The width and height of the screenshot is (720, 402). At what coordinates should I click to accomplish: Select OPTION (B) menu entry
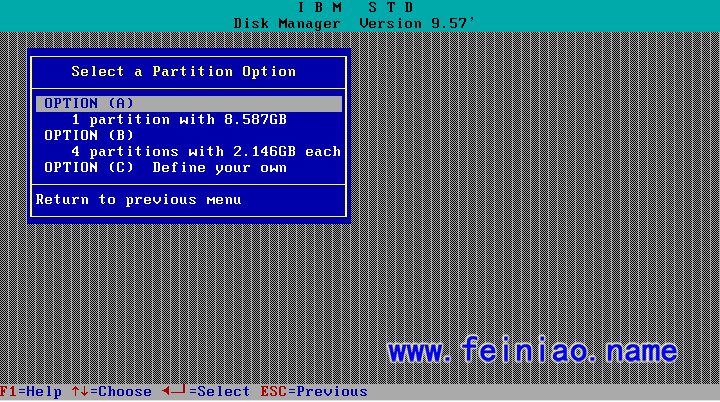click(89, 136)
